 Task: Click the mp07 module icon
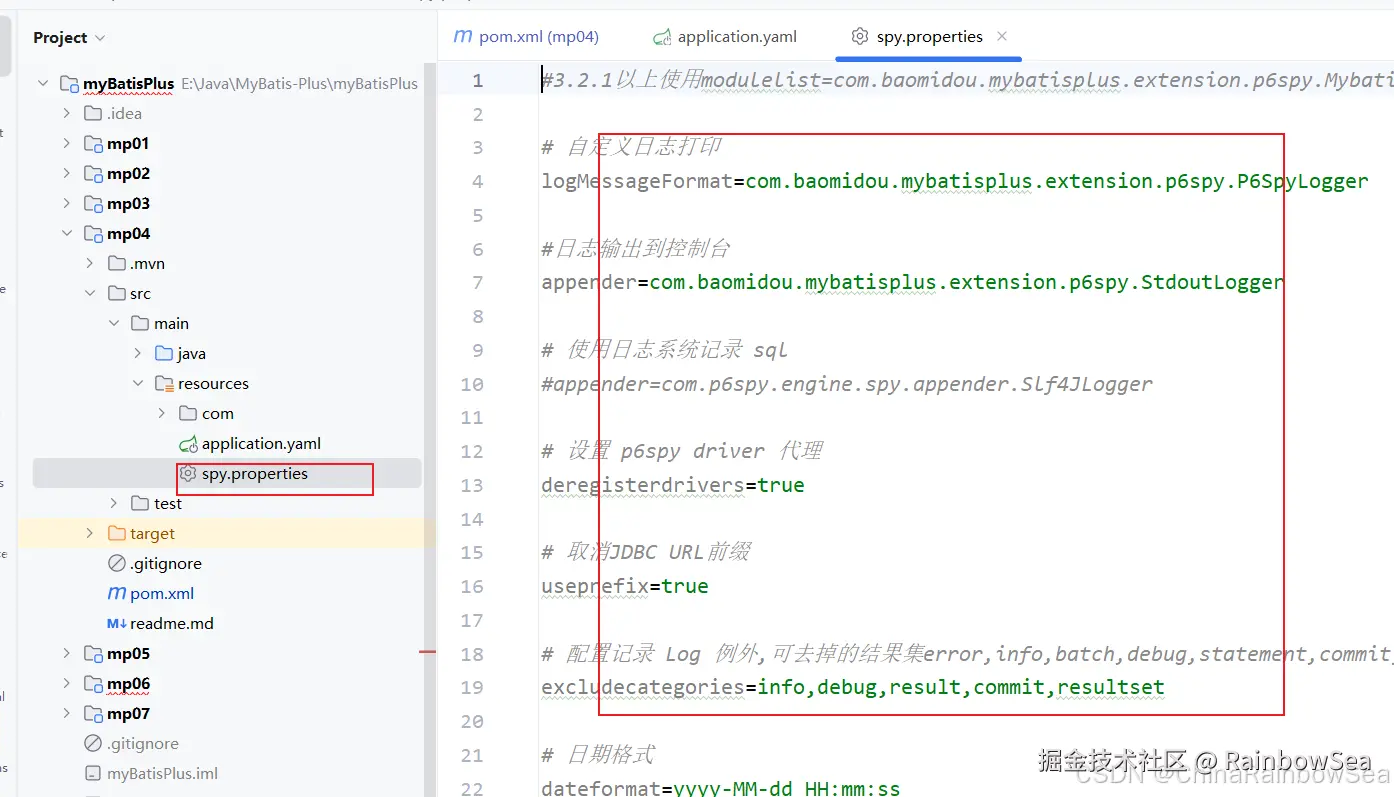click(93, 713)
